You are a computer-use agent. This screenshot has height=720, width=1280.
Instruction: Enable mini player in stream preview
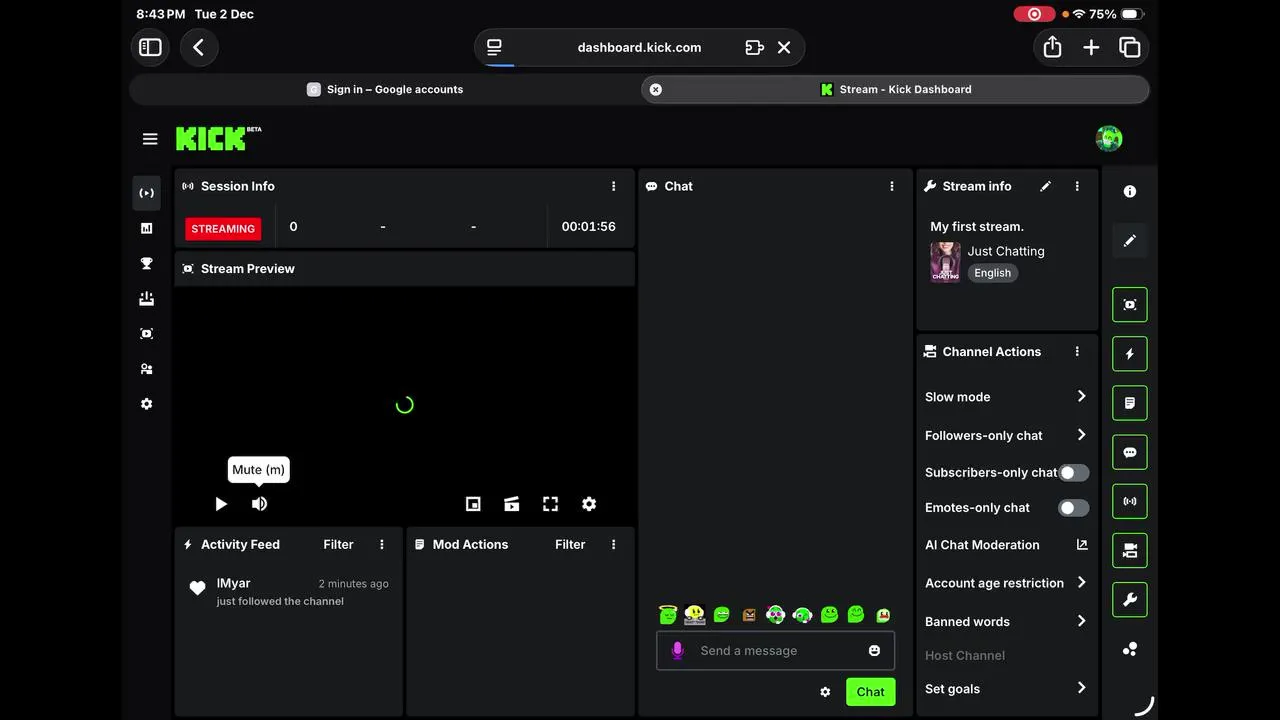pyautogui.click(x=473, y=504)
